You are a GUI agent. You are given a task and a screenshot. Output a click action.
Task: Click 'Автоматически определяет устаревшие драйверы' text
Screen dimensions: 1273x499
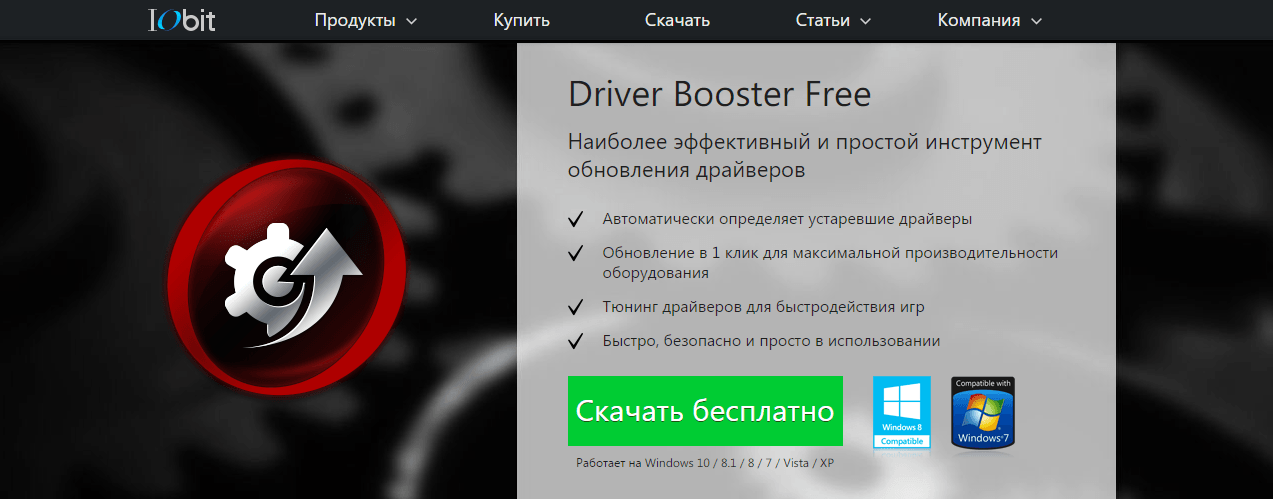tap(787, 219)
